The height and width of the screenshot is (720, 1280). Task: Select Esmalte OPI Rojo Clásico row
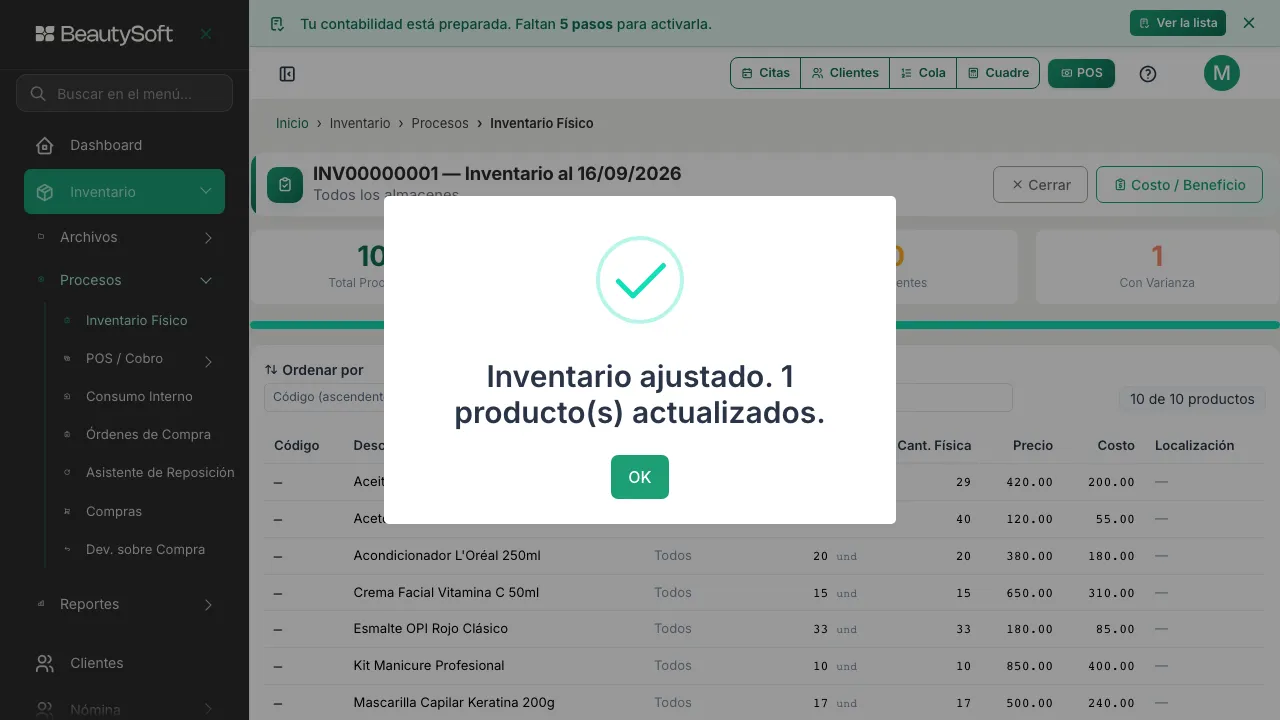tap(765, 629)
